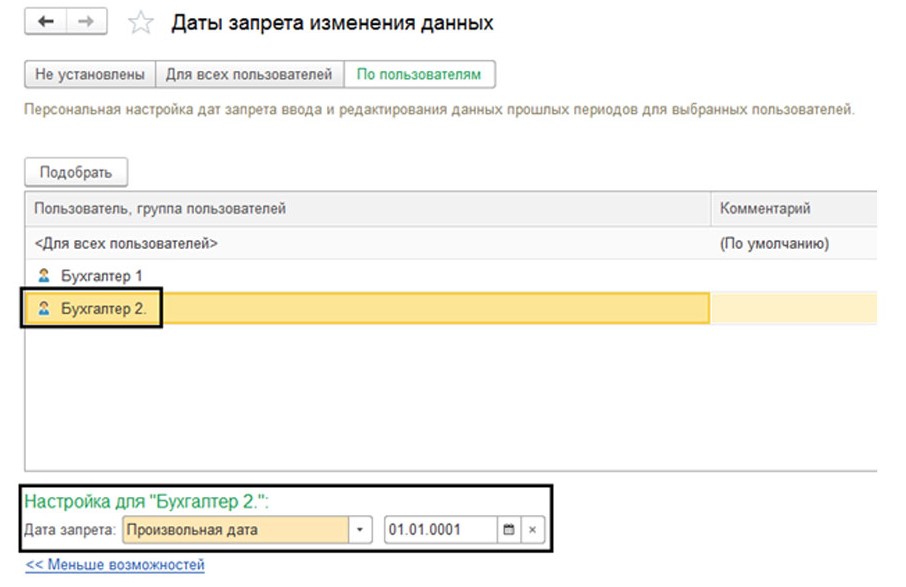
Task: Select the По пользователям option
Action: click(x=419, y=75)
